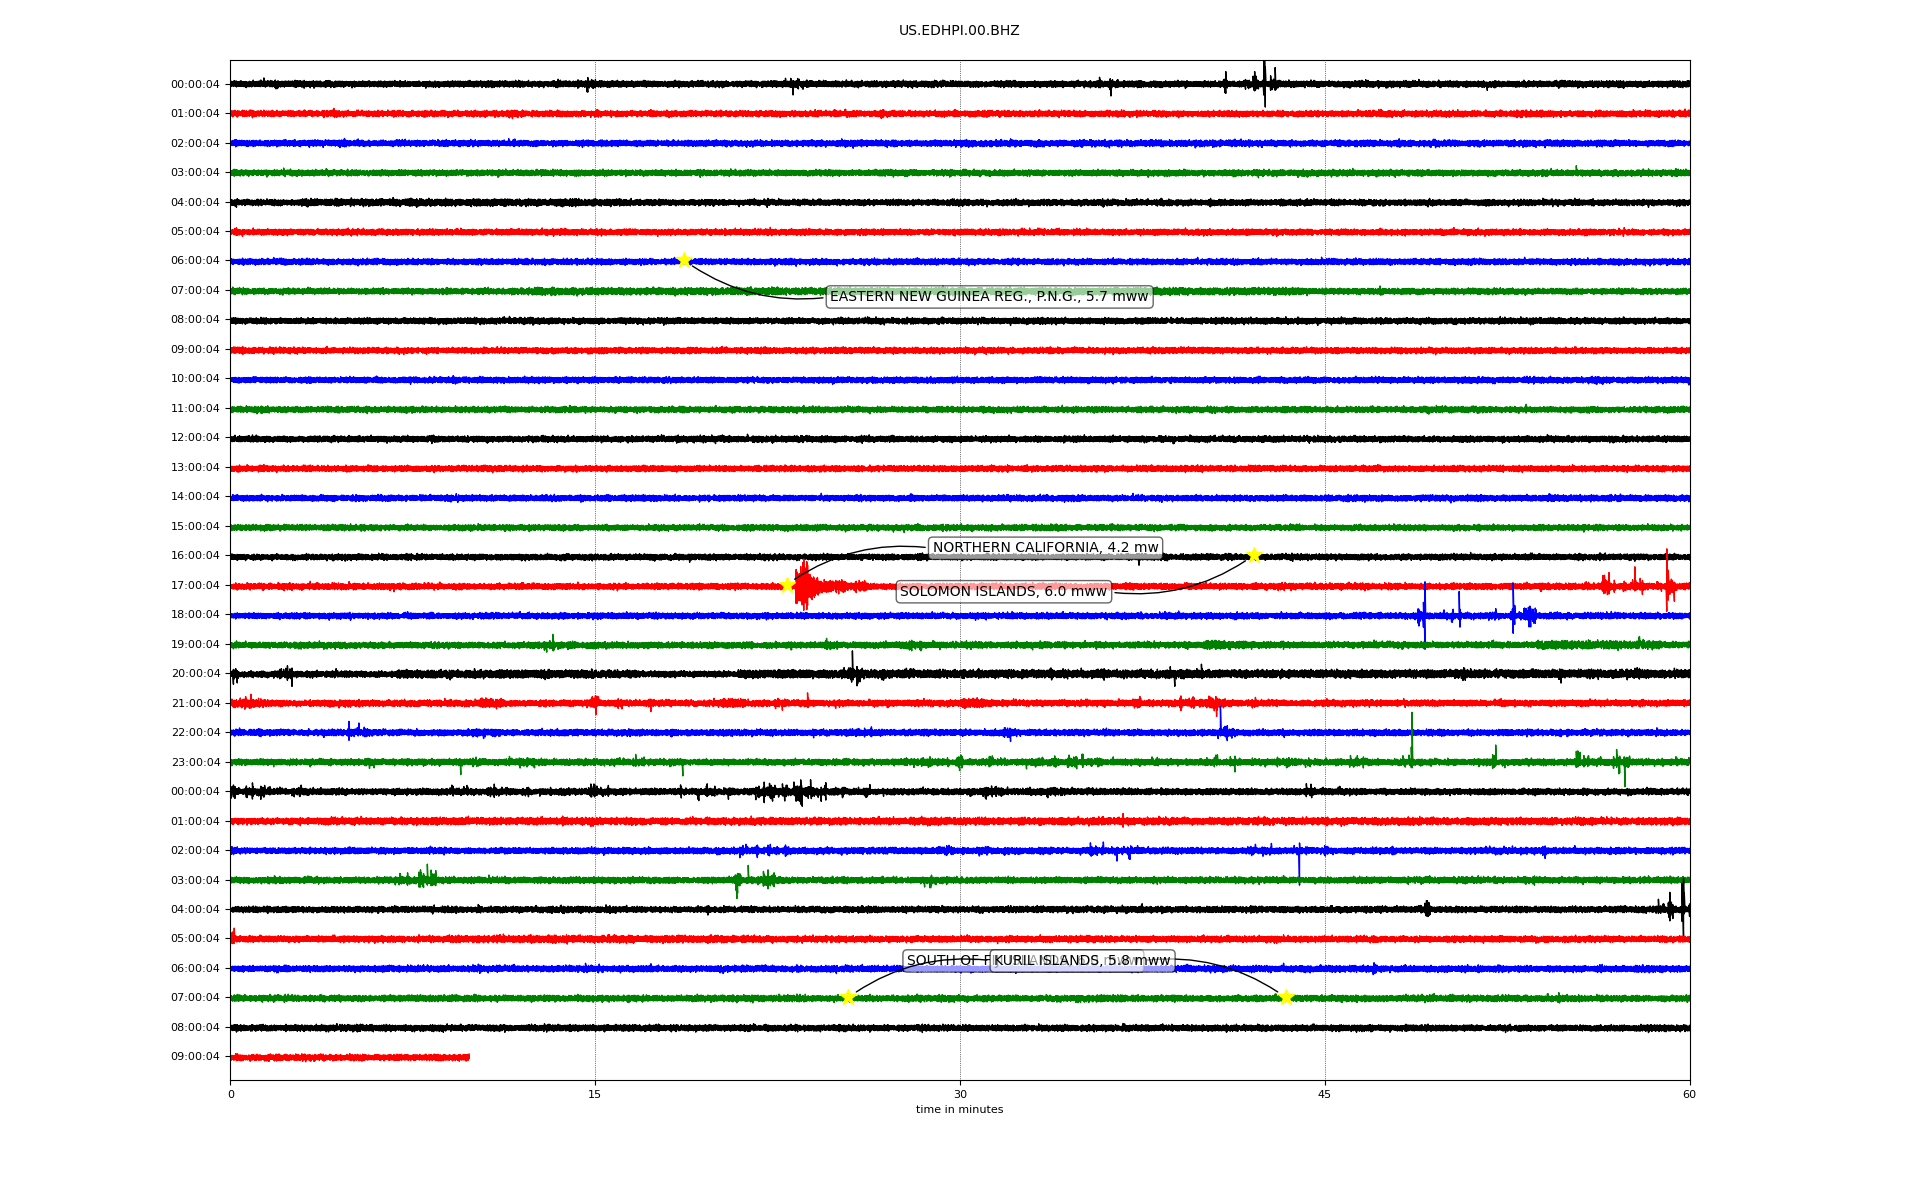This screenshot has height=1200, width=1920.
Task: Click the SOLOMON ISLANDS, 6.0 mww label
Action: point(1003,592)
